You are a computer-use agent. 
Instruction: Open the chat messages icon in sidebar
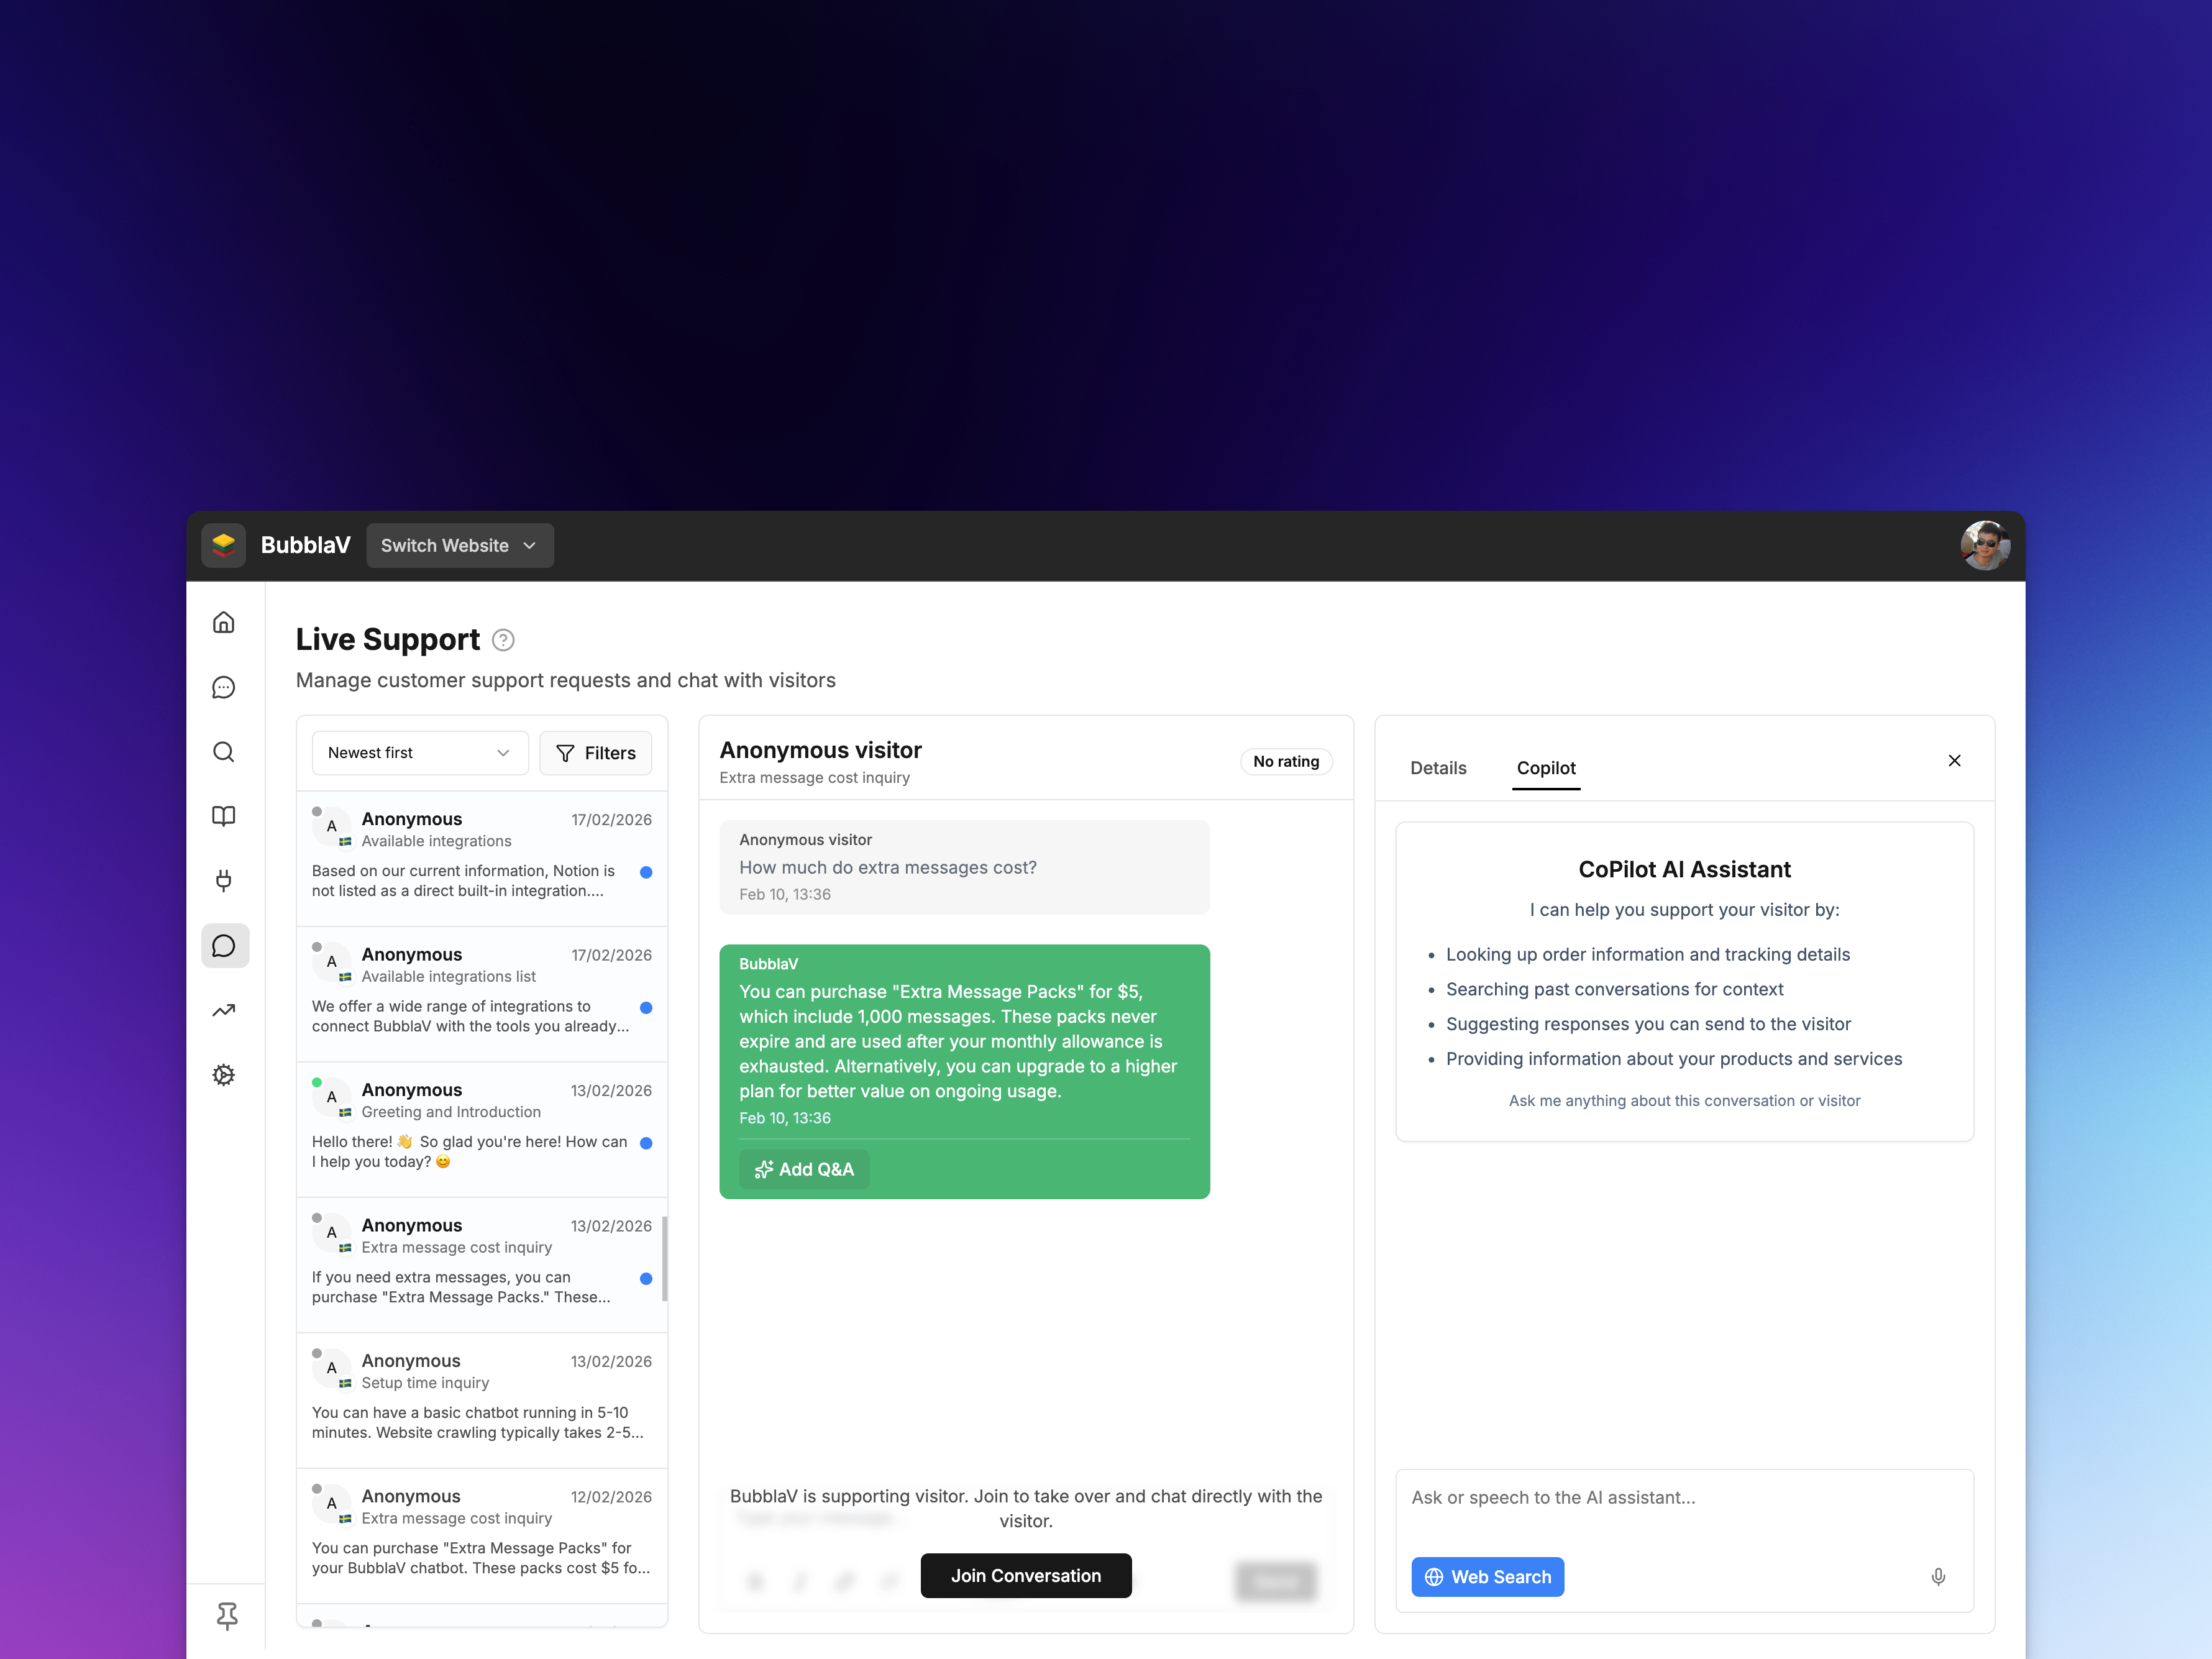(x=224, y=687)
